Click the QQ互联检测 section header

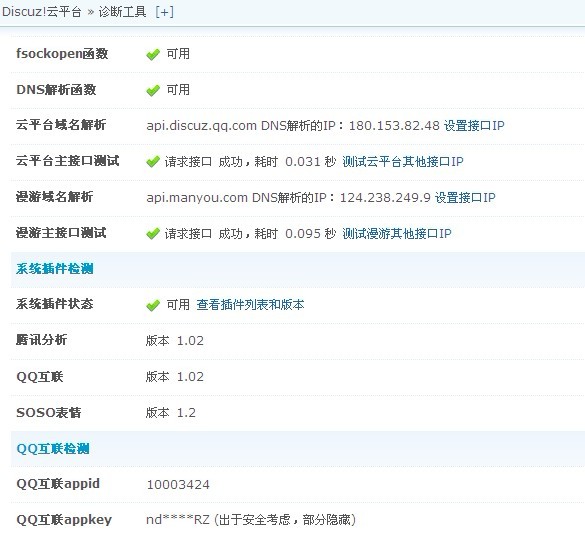[x=53, y=448]
